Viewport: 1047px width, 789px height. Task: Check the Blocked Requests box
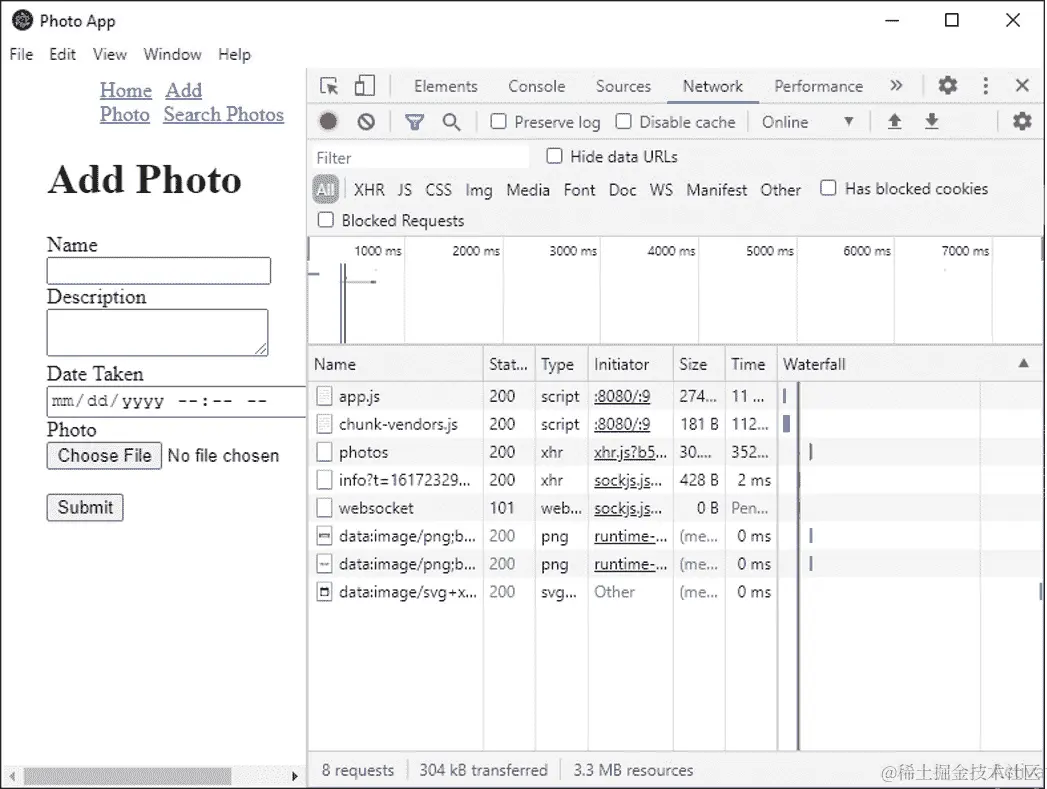326,220
